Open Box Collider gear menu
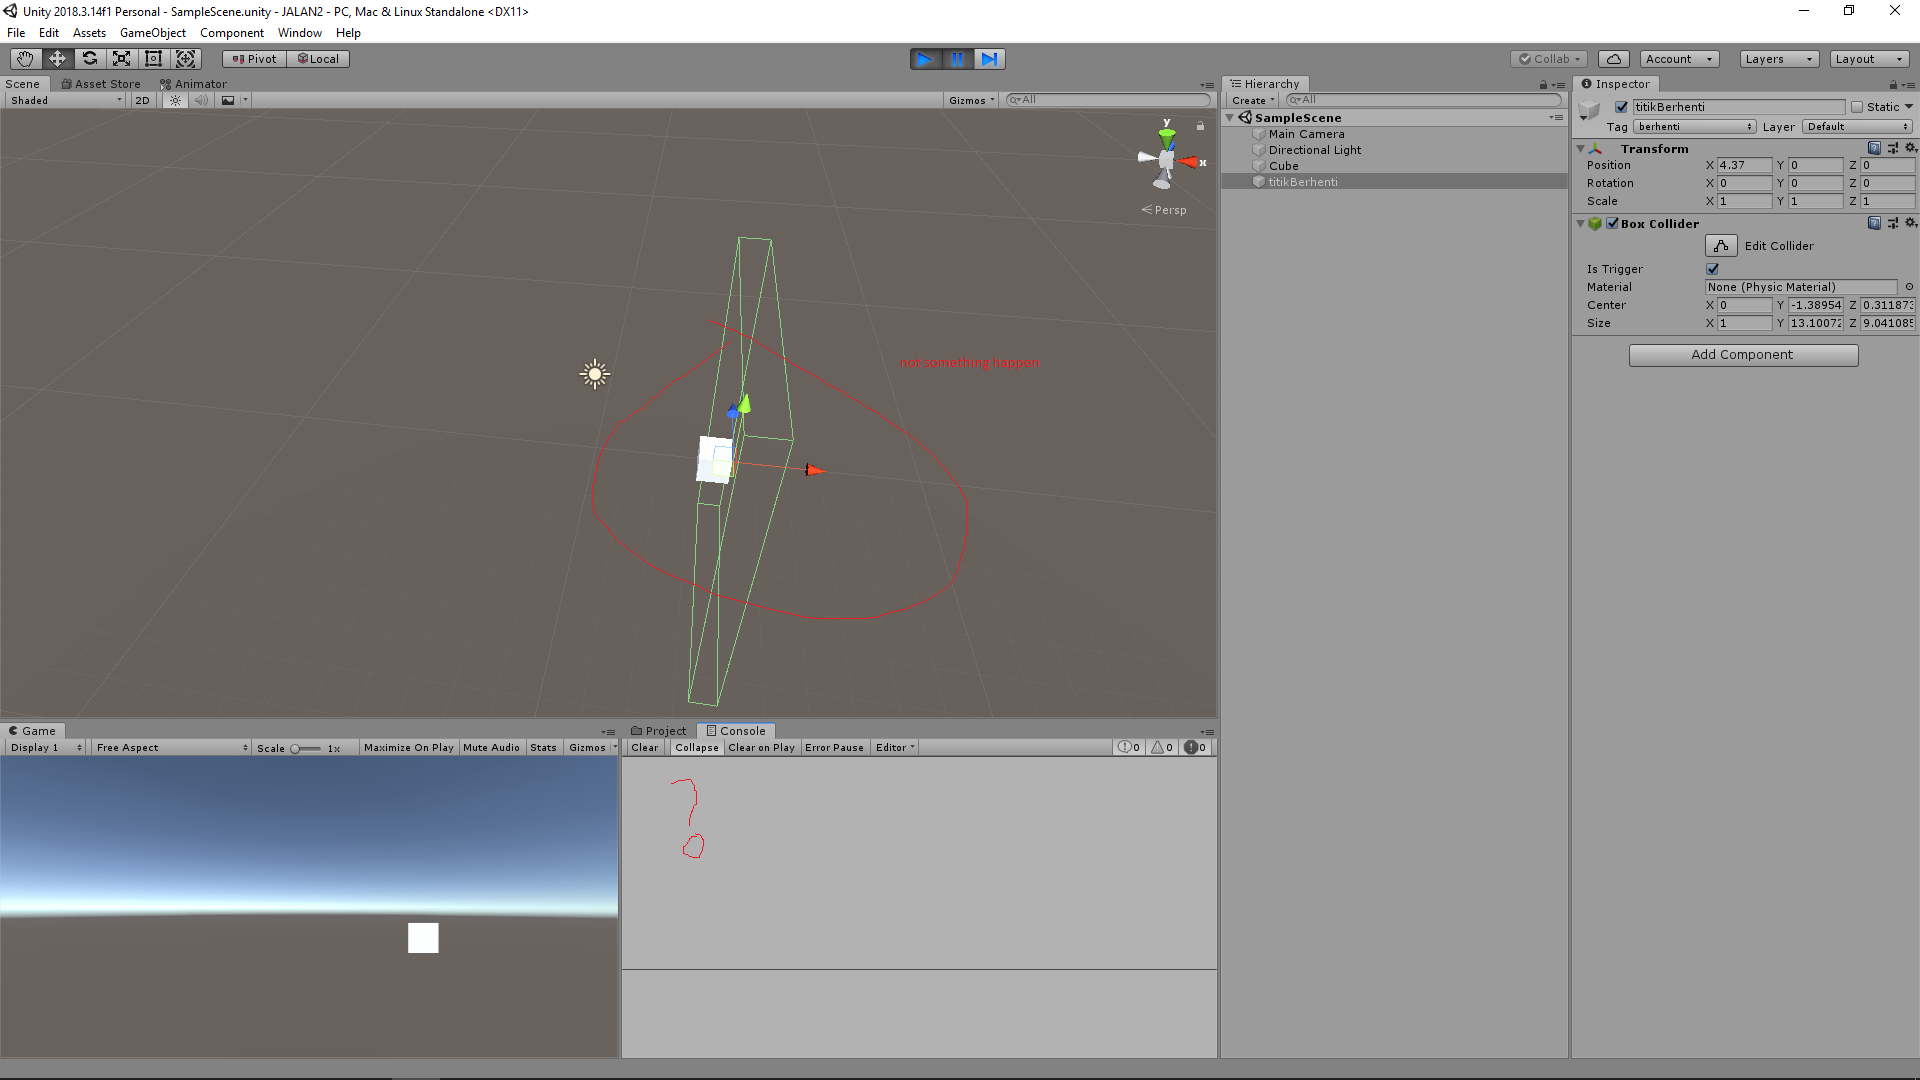1920x1080 pixels. click(x=1911, y=223)
